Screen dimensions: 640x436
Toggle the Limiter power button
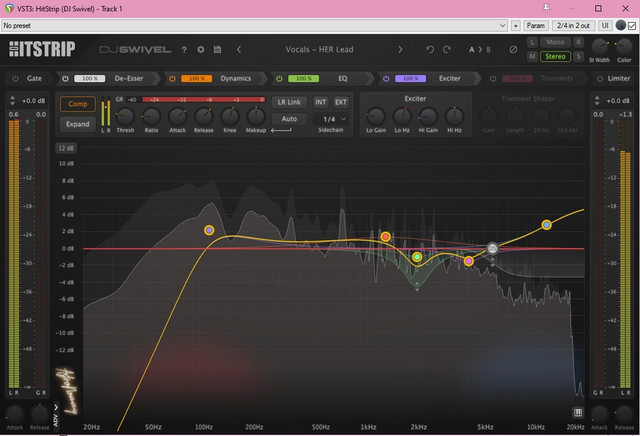(x=600, y=78)
